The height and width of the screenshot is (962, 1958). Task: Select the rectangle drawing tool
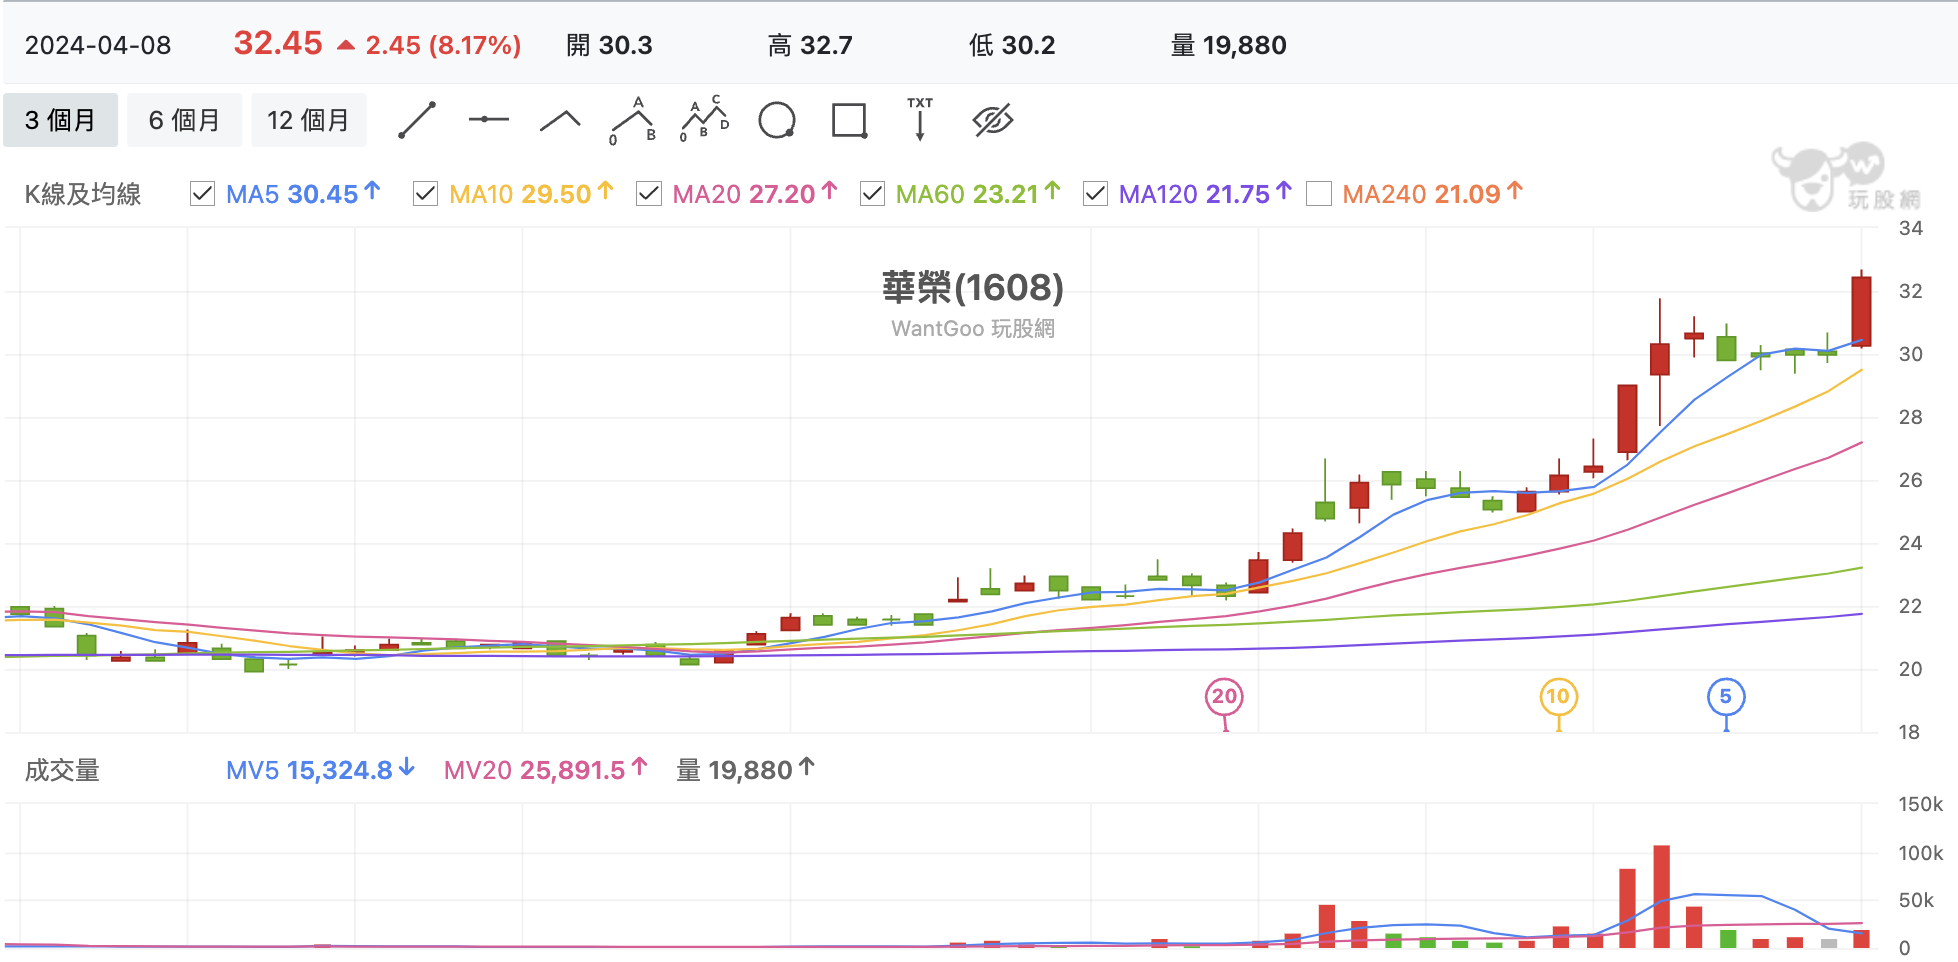pyautogui.click(x=849, y=121)
